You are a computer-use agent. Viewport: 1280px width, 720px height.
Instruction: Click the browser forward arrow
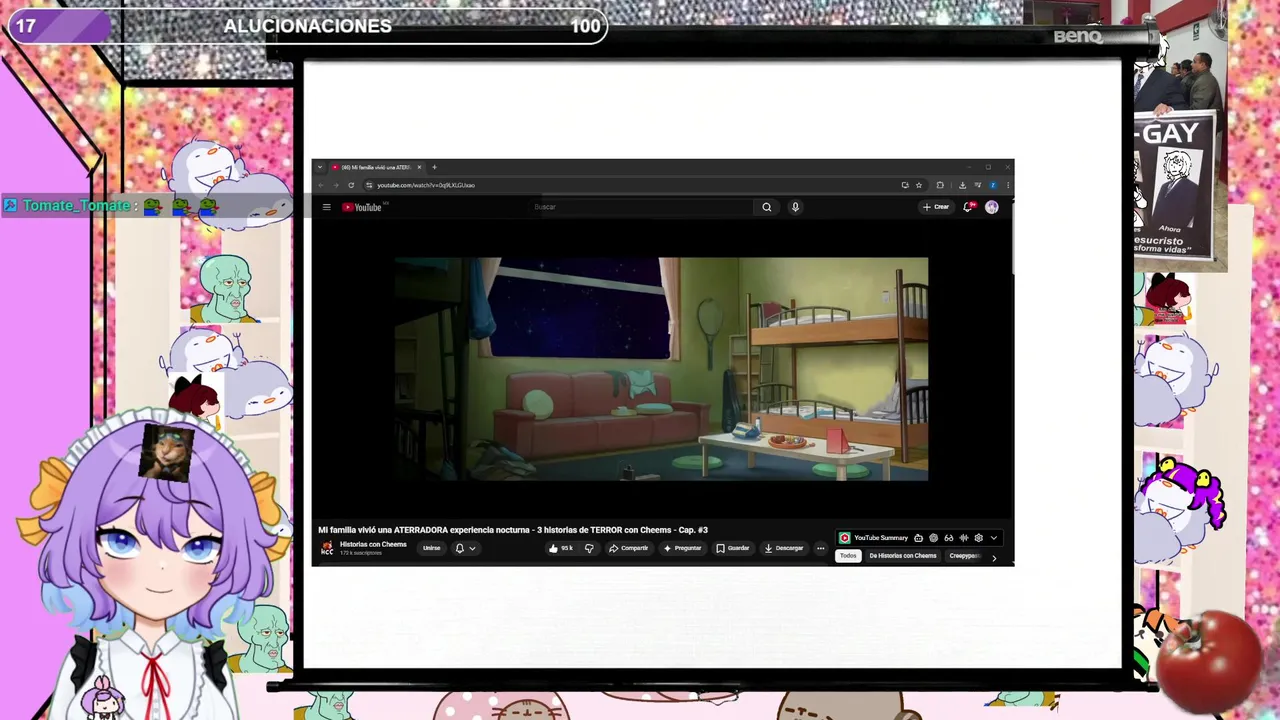click(335, 185)
